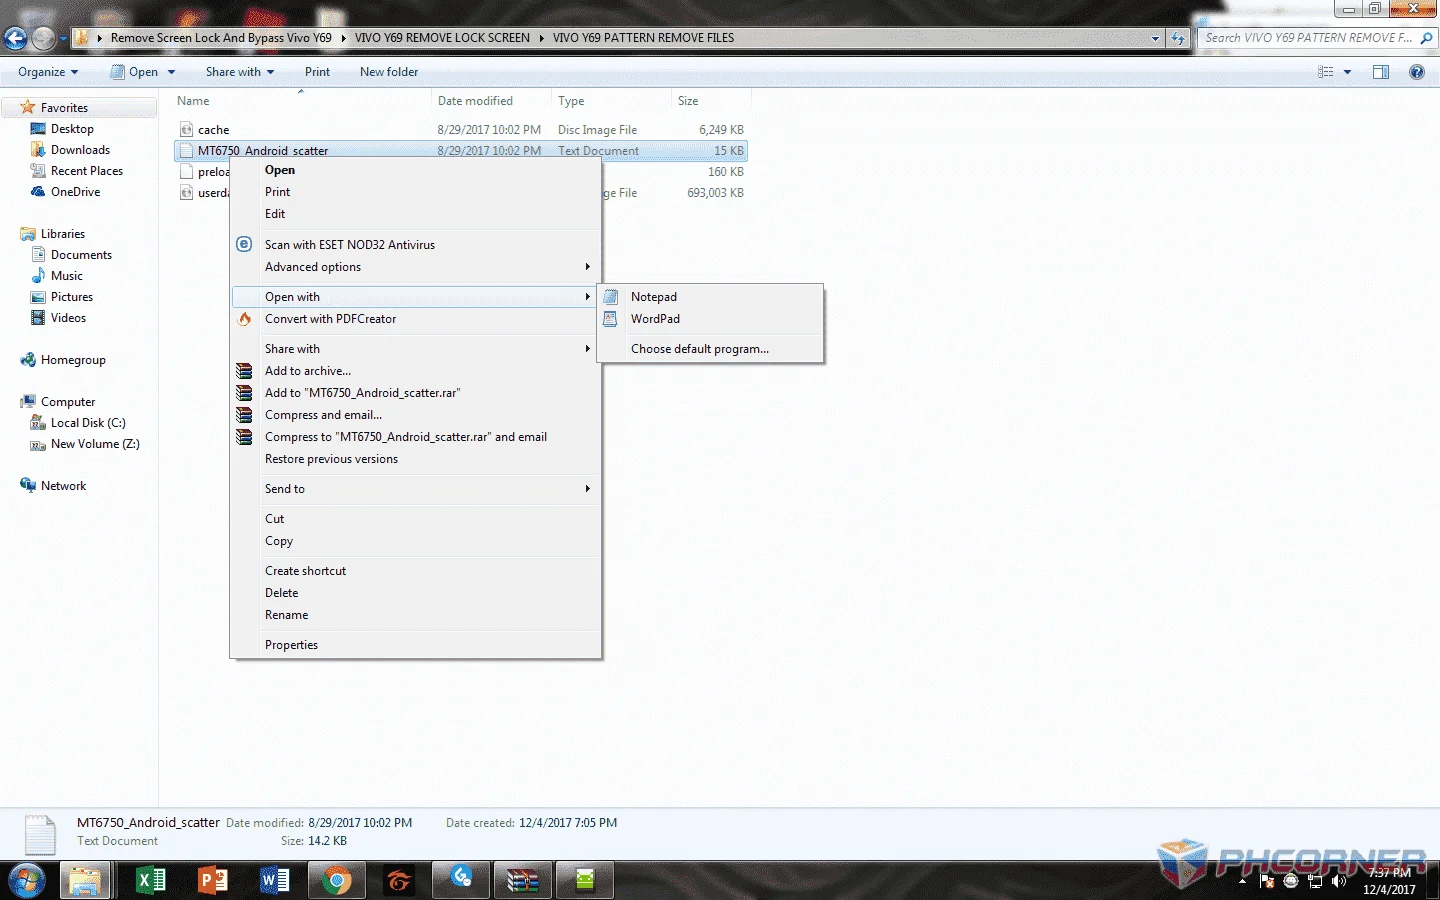Click the WordPad icon in submenu
1440x900 pixels.
point(611,319)
